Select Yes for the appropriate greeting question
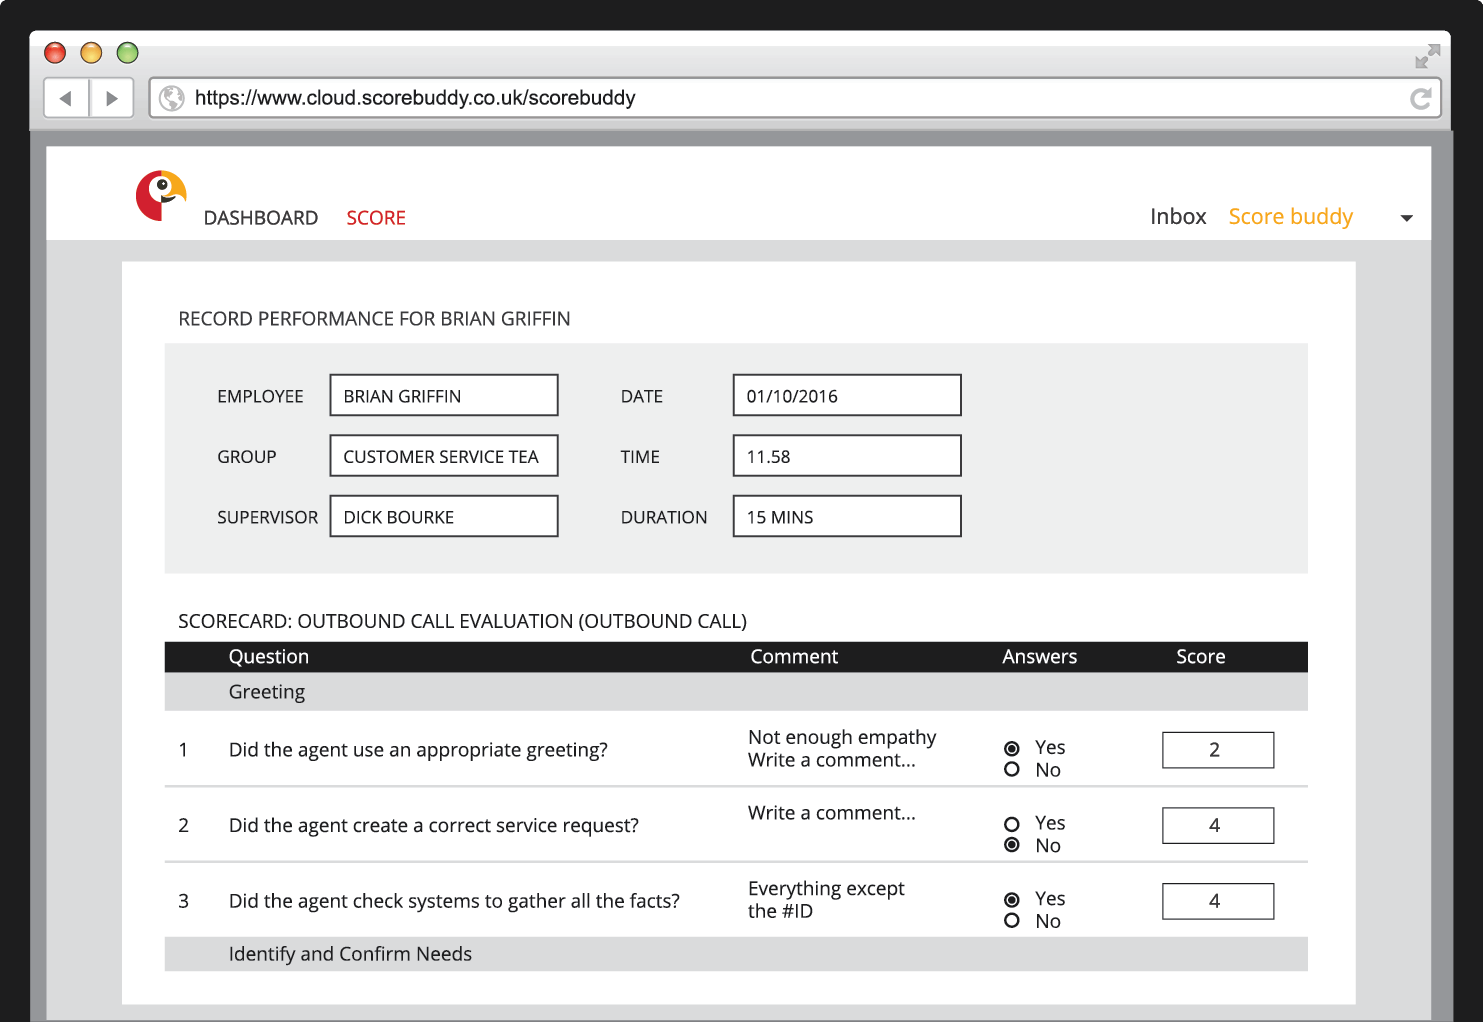1483x1022 pixels. pyautogui.click(x=1012, y=748)
